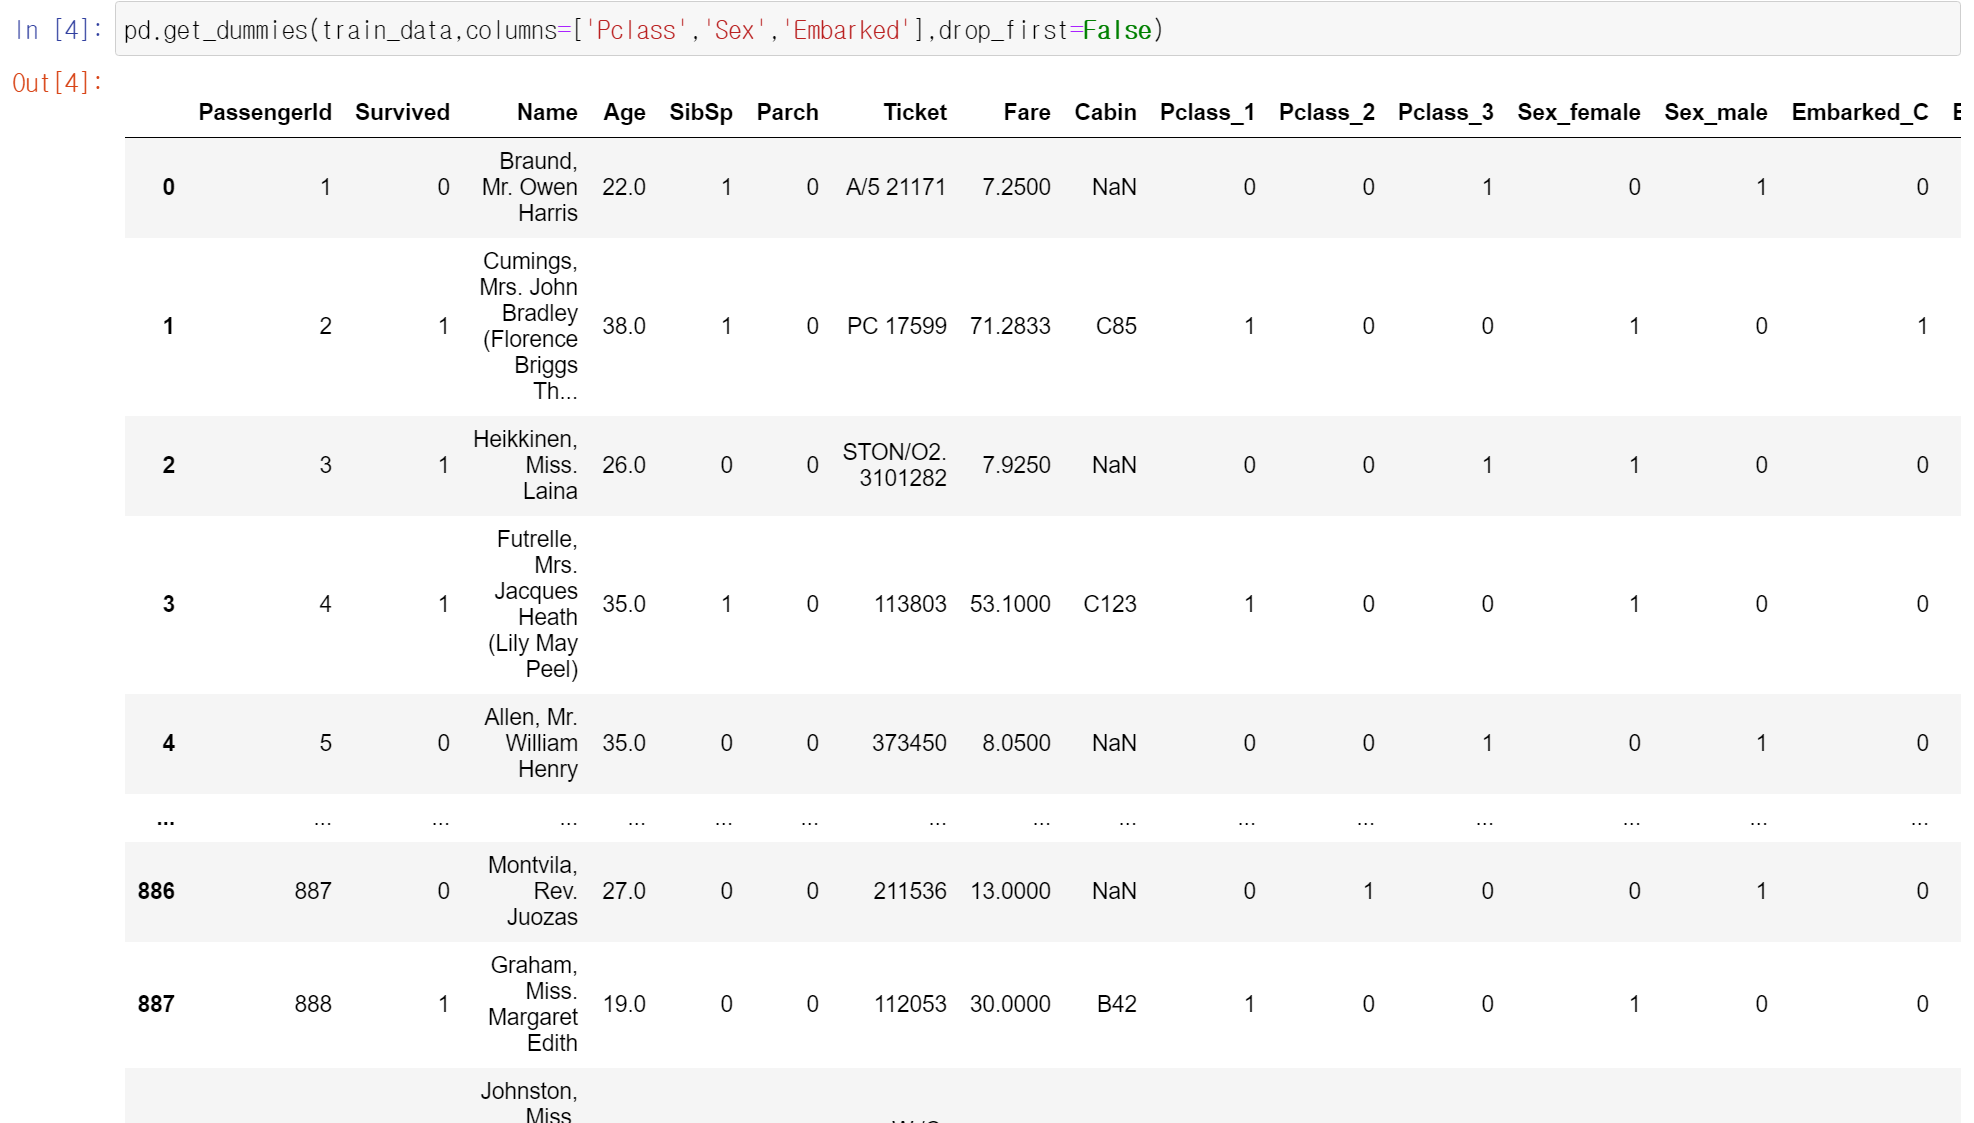Click the Survived column header
The image size is (1974, 1123).
click(x=402, y=112)
